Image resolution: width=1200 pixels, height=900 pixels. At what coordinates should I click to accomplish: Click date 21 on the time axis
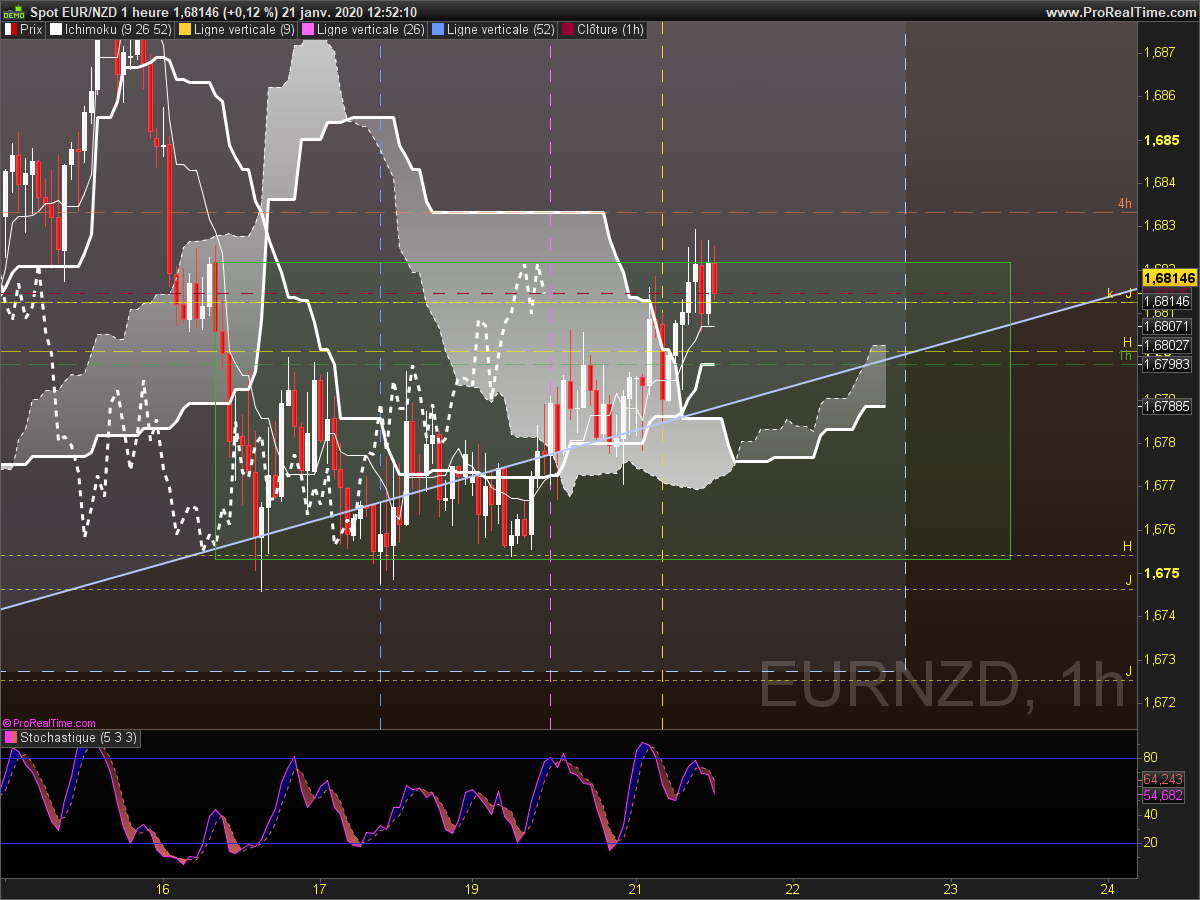tap(635, 888)
